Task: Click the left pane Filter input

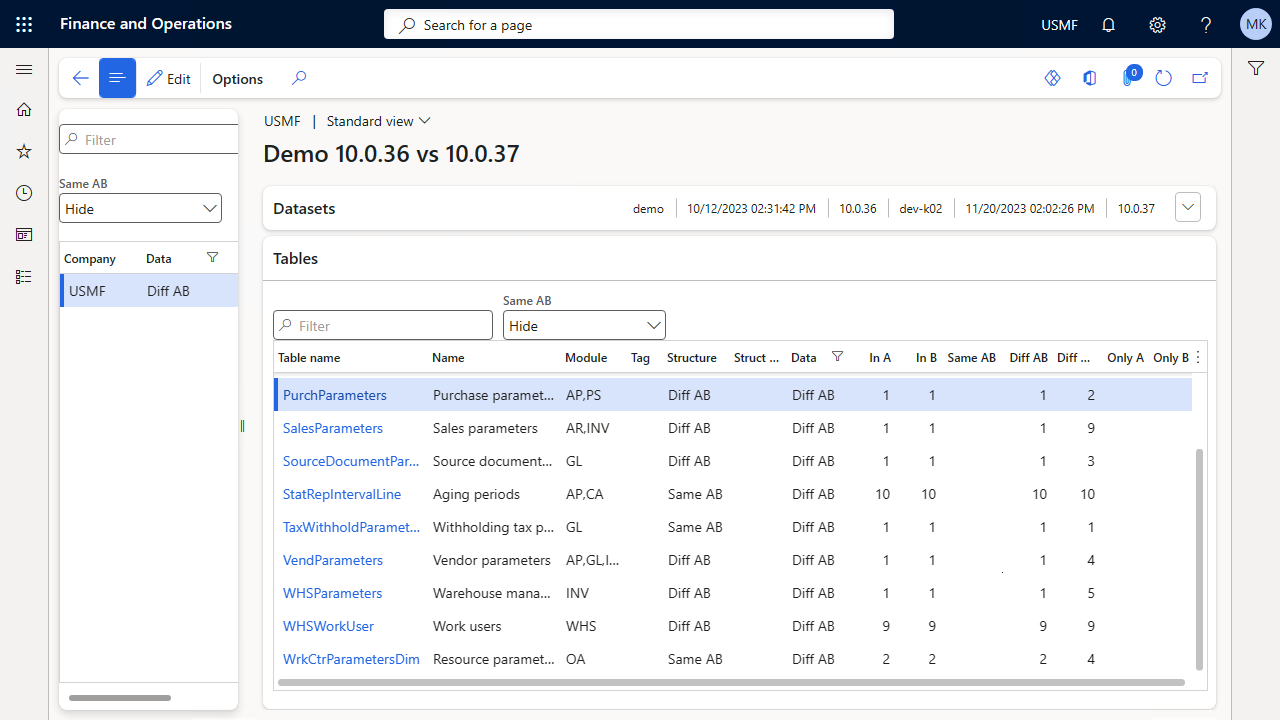Action: click(150, 140)
